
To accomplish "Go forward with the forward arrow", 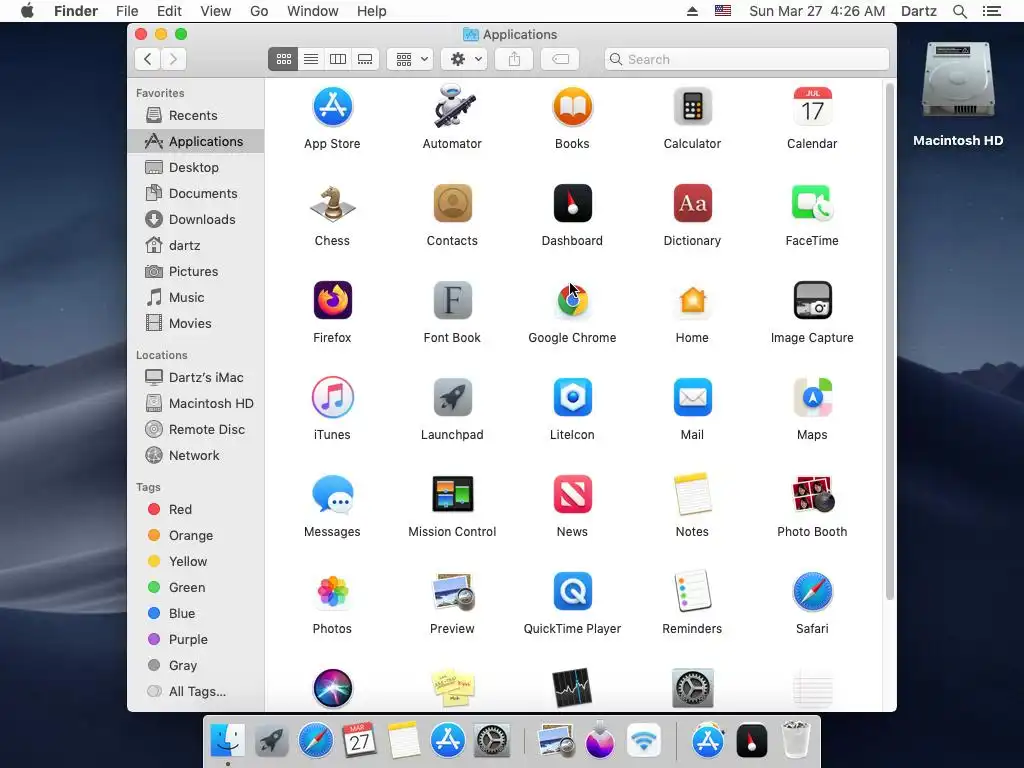I will point(174,59).
